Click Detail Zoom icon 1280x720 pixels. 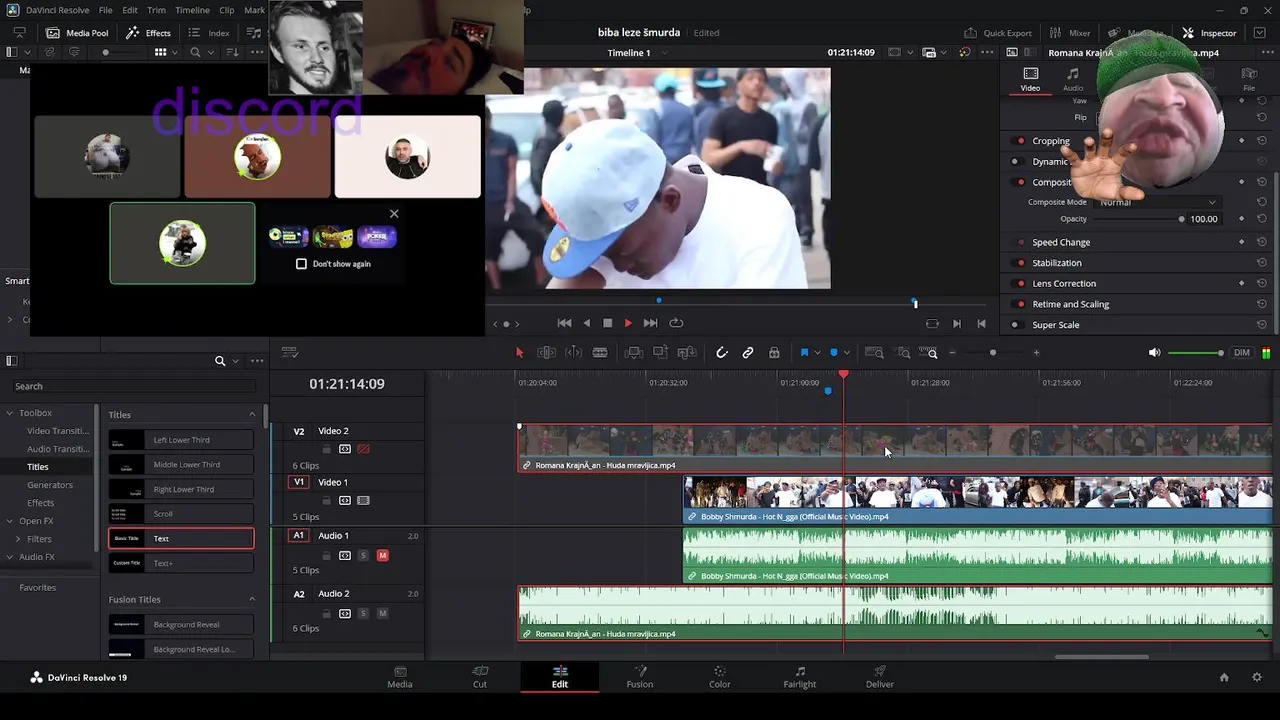point(904,353)
